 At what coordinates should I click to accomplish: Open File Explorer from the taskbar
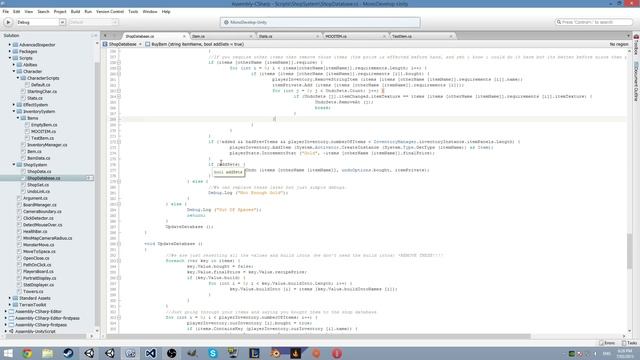click(x=47, y=353)
